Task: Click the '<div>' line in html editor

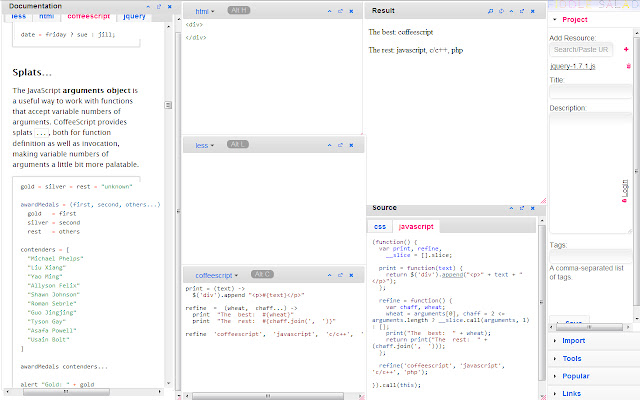Action: point(194,24)
